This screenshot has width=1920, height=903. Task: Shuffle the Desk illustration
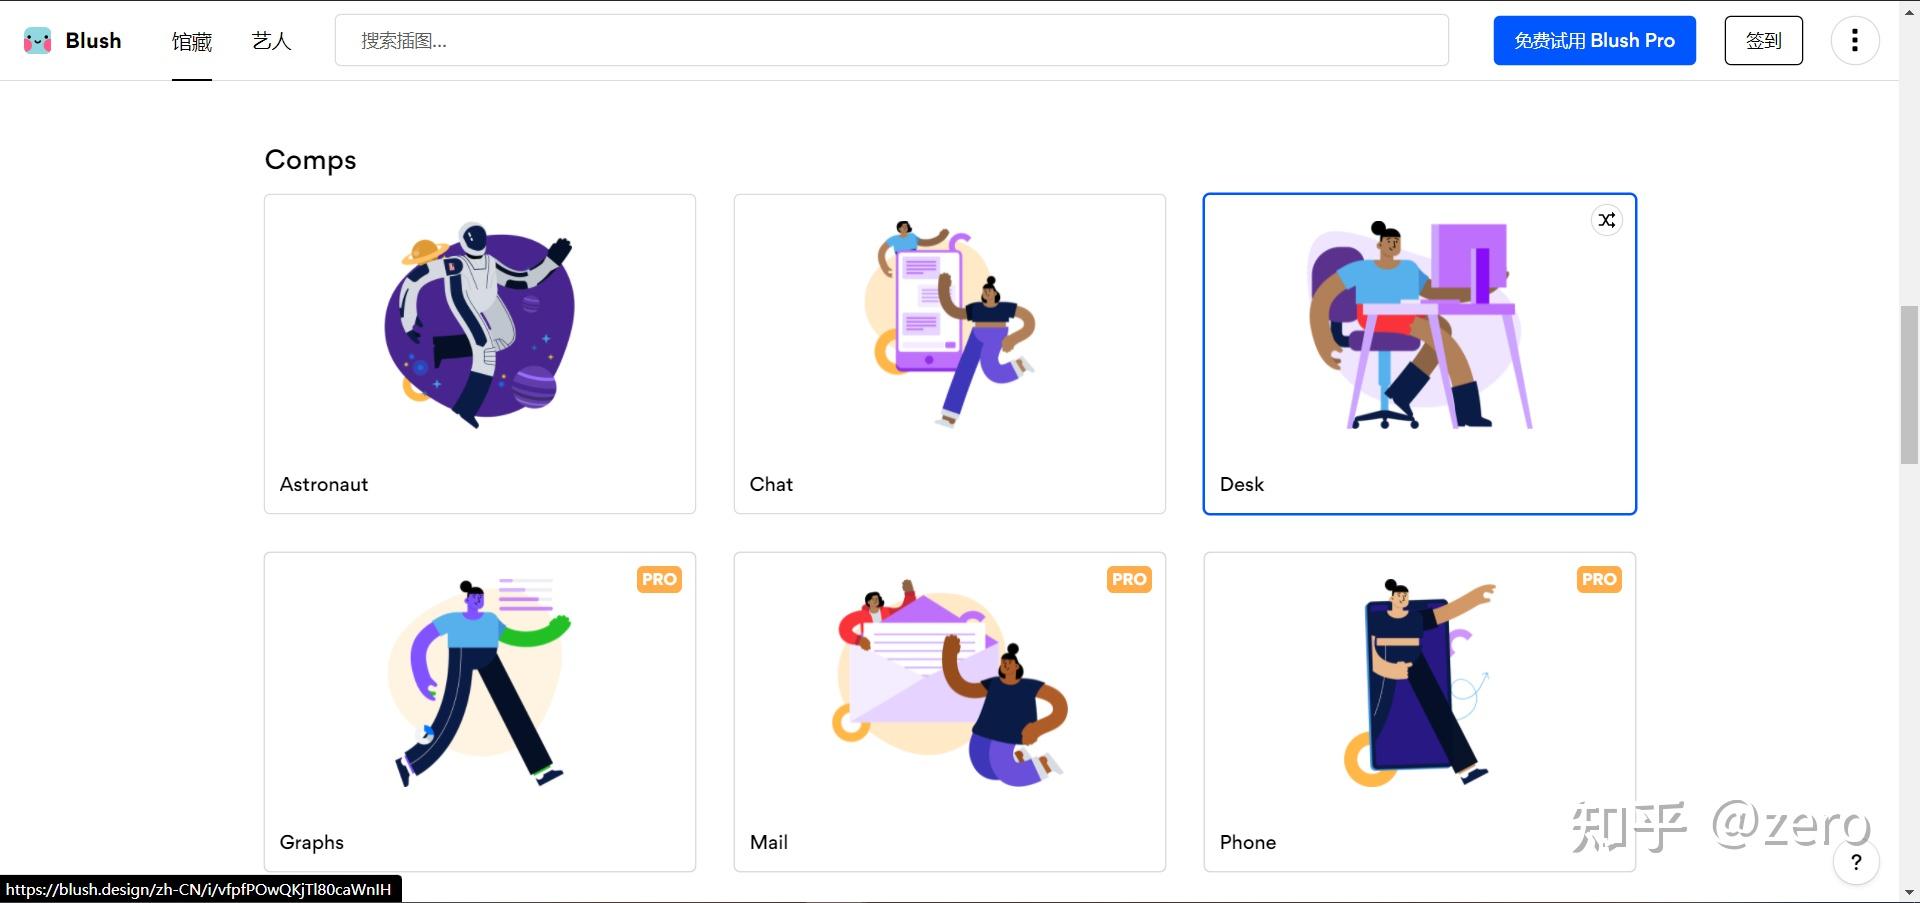(x=1606, y=220)
